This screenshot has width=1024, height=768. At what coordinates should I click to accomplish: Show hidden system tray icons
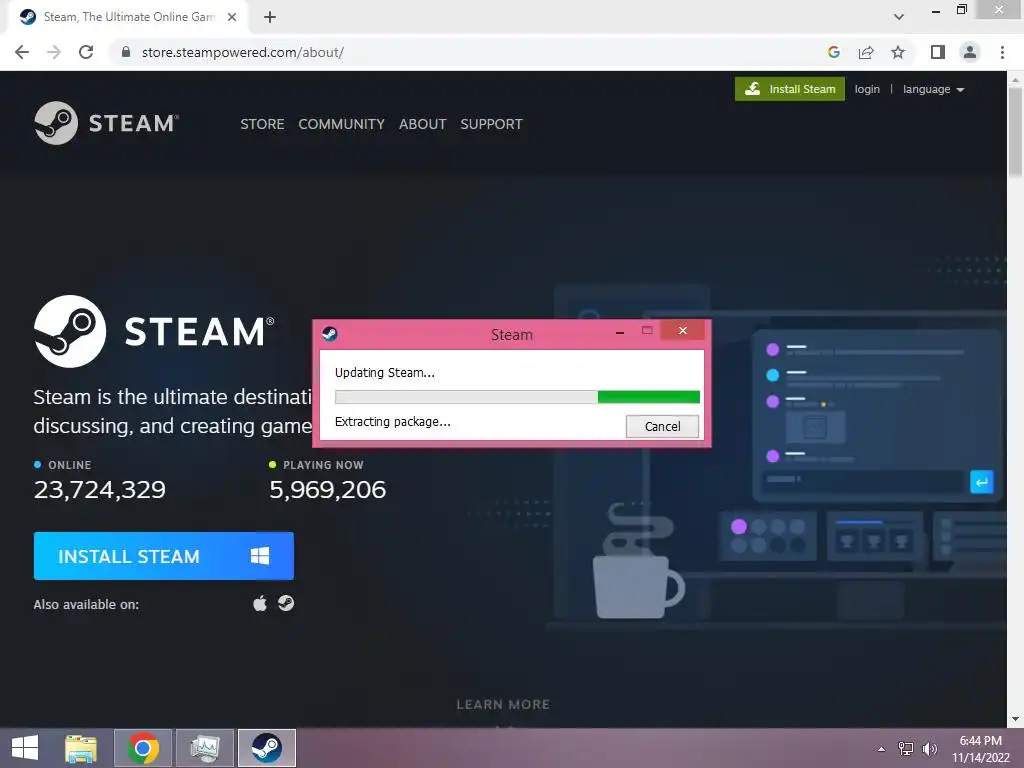(x=881, y=749)
